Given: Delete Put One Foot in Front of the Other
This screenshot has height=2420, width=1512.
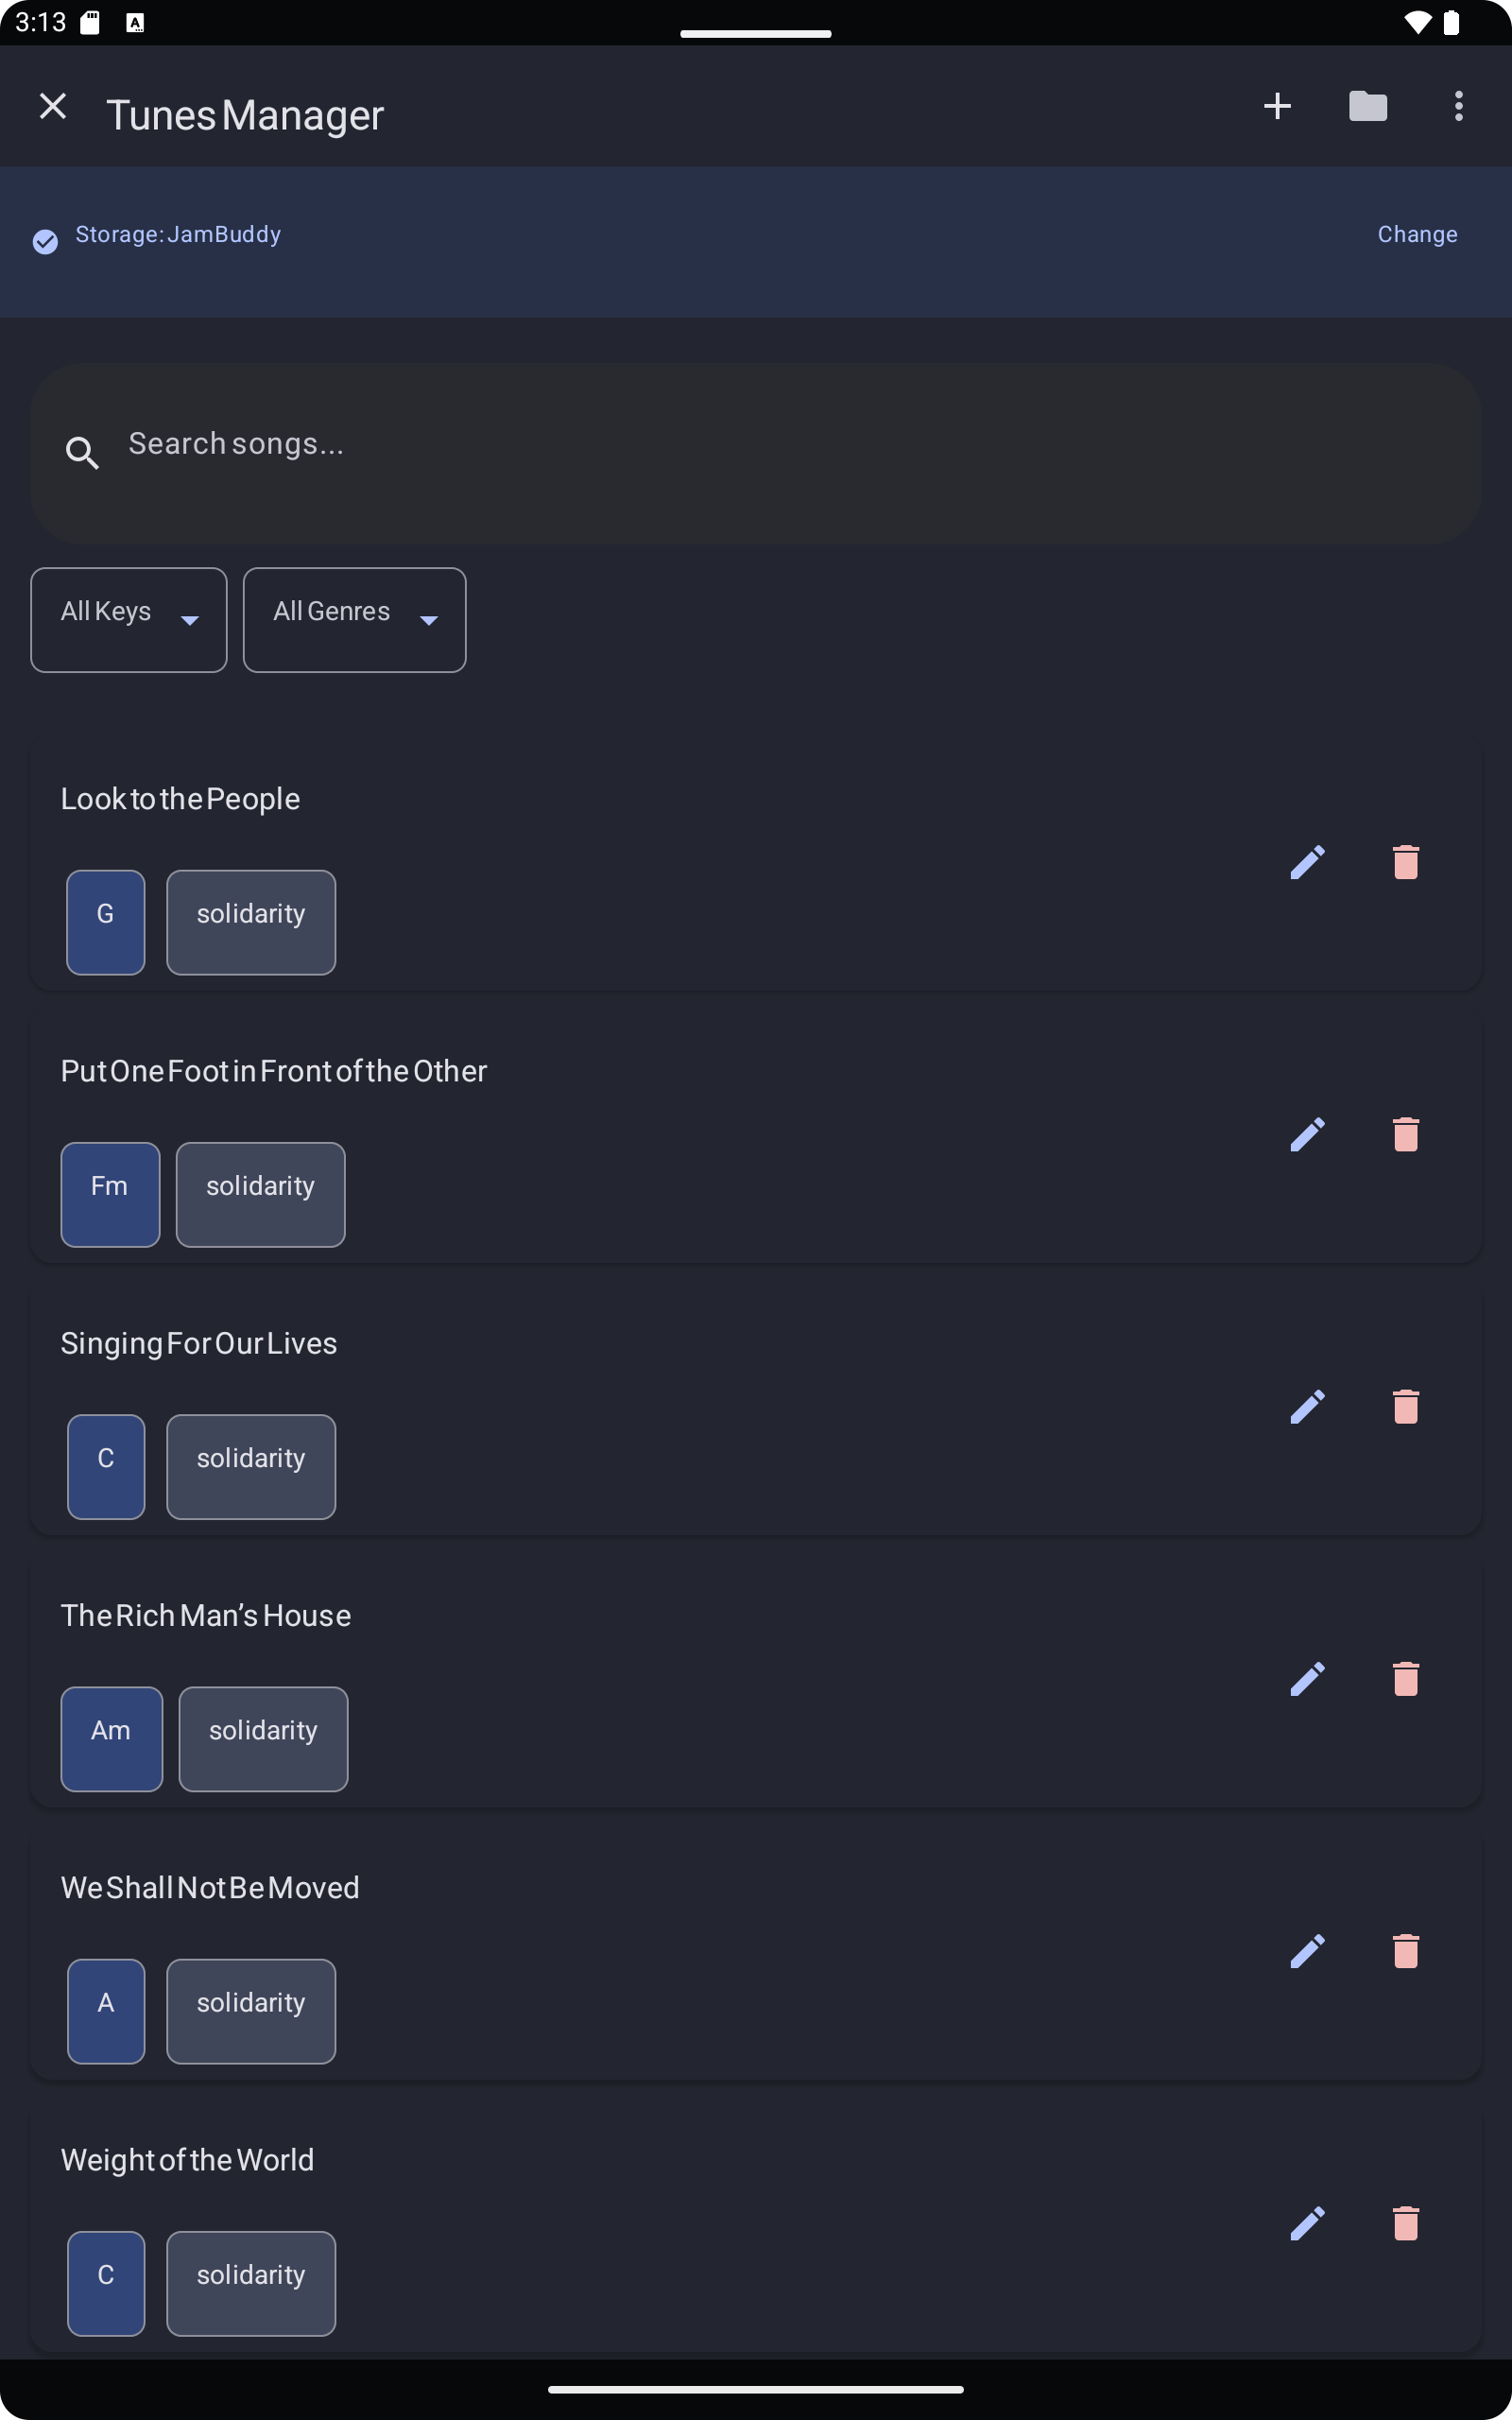Looking at the screenshot, I should [1405, 1134].
